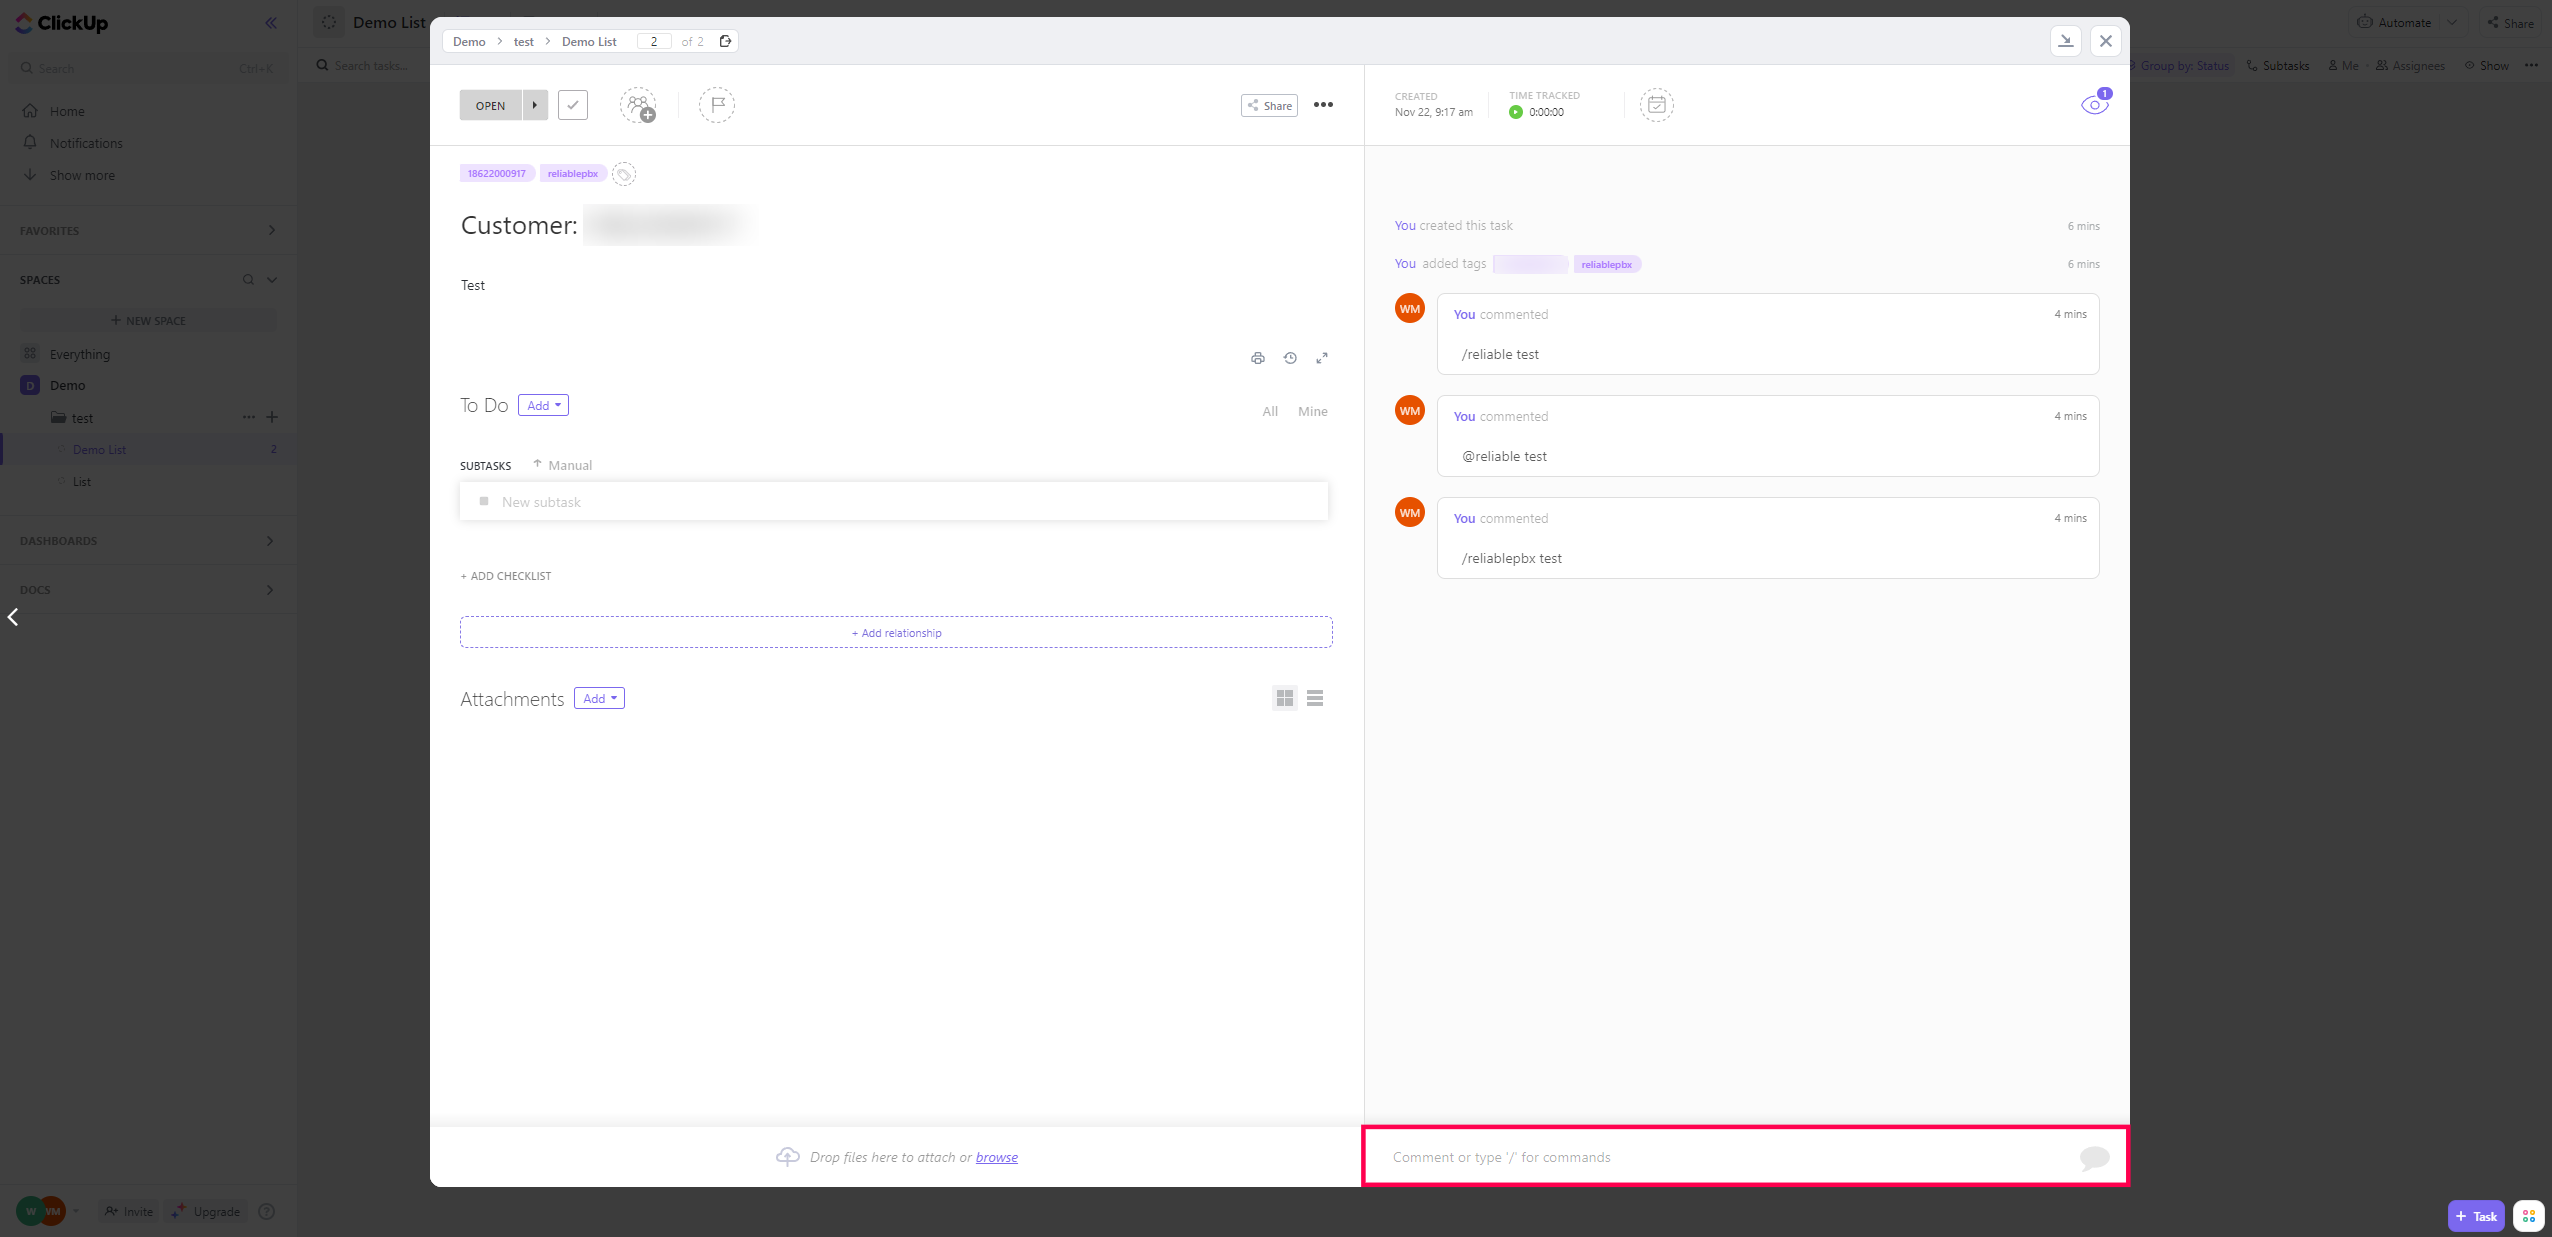Screen dimensions: 2552x1237
Task: Minimize task to tray icon
Action: click(2066, 41)
